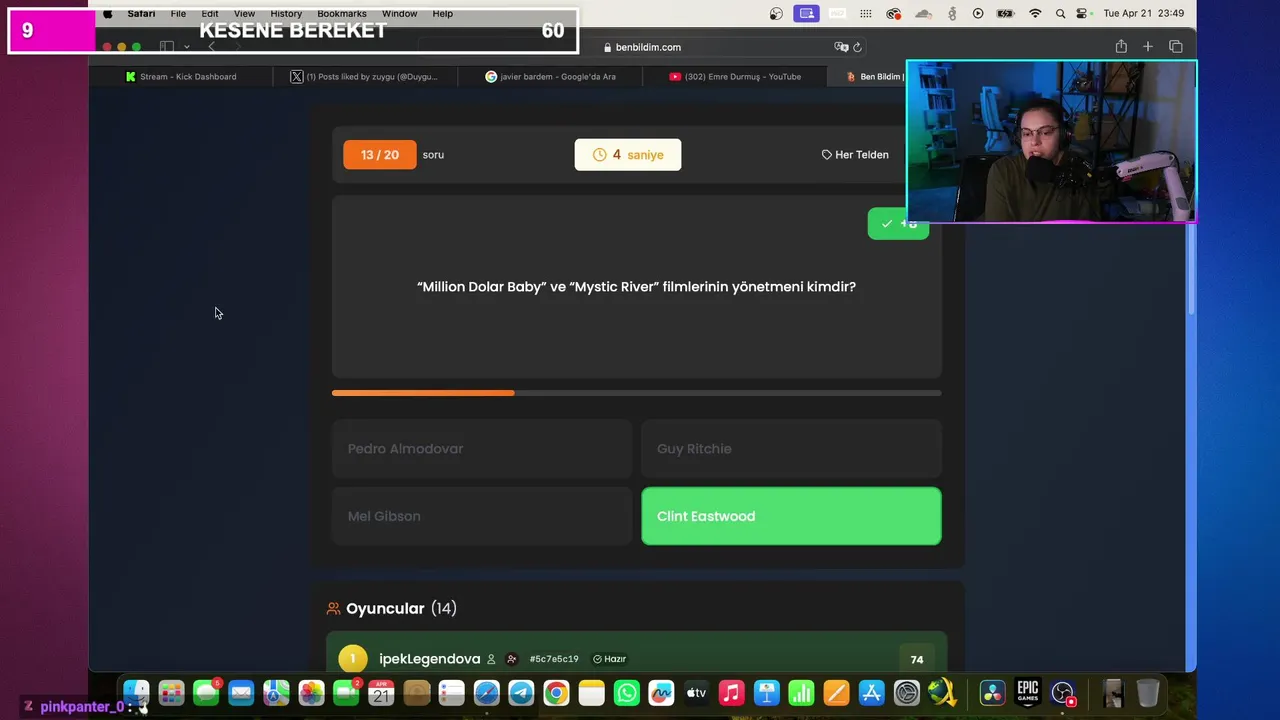Click the battery status icon

tap(1006, 13)
